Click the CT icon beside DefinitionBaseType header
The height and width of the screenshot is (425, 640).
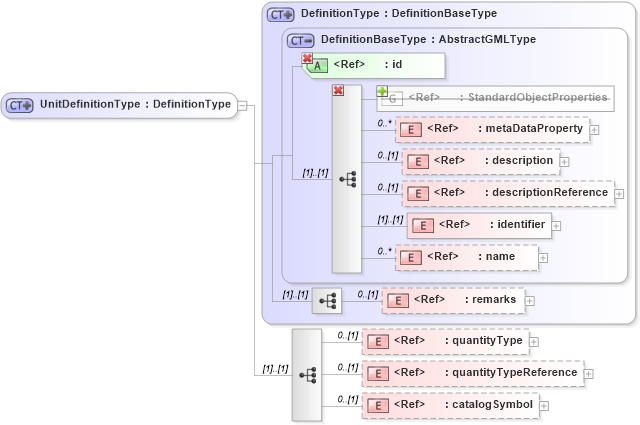pyautogui.click(x=300, y=41)
